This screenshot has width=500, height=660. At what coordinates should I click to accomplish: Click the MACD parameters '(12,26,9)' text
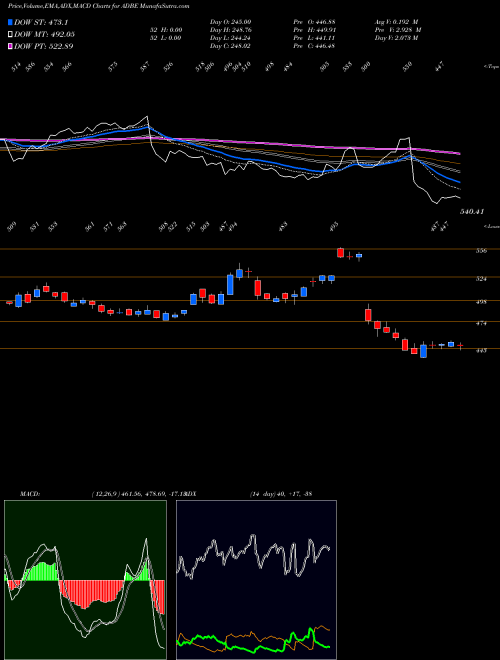point(106,494)
